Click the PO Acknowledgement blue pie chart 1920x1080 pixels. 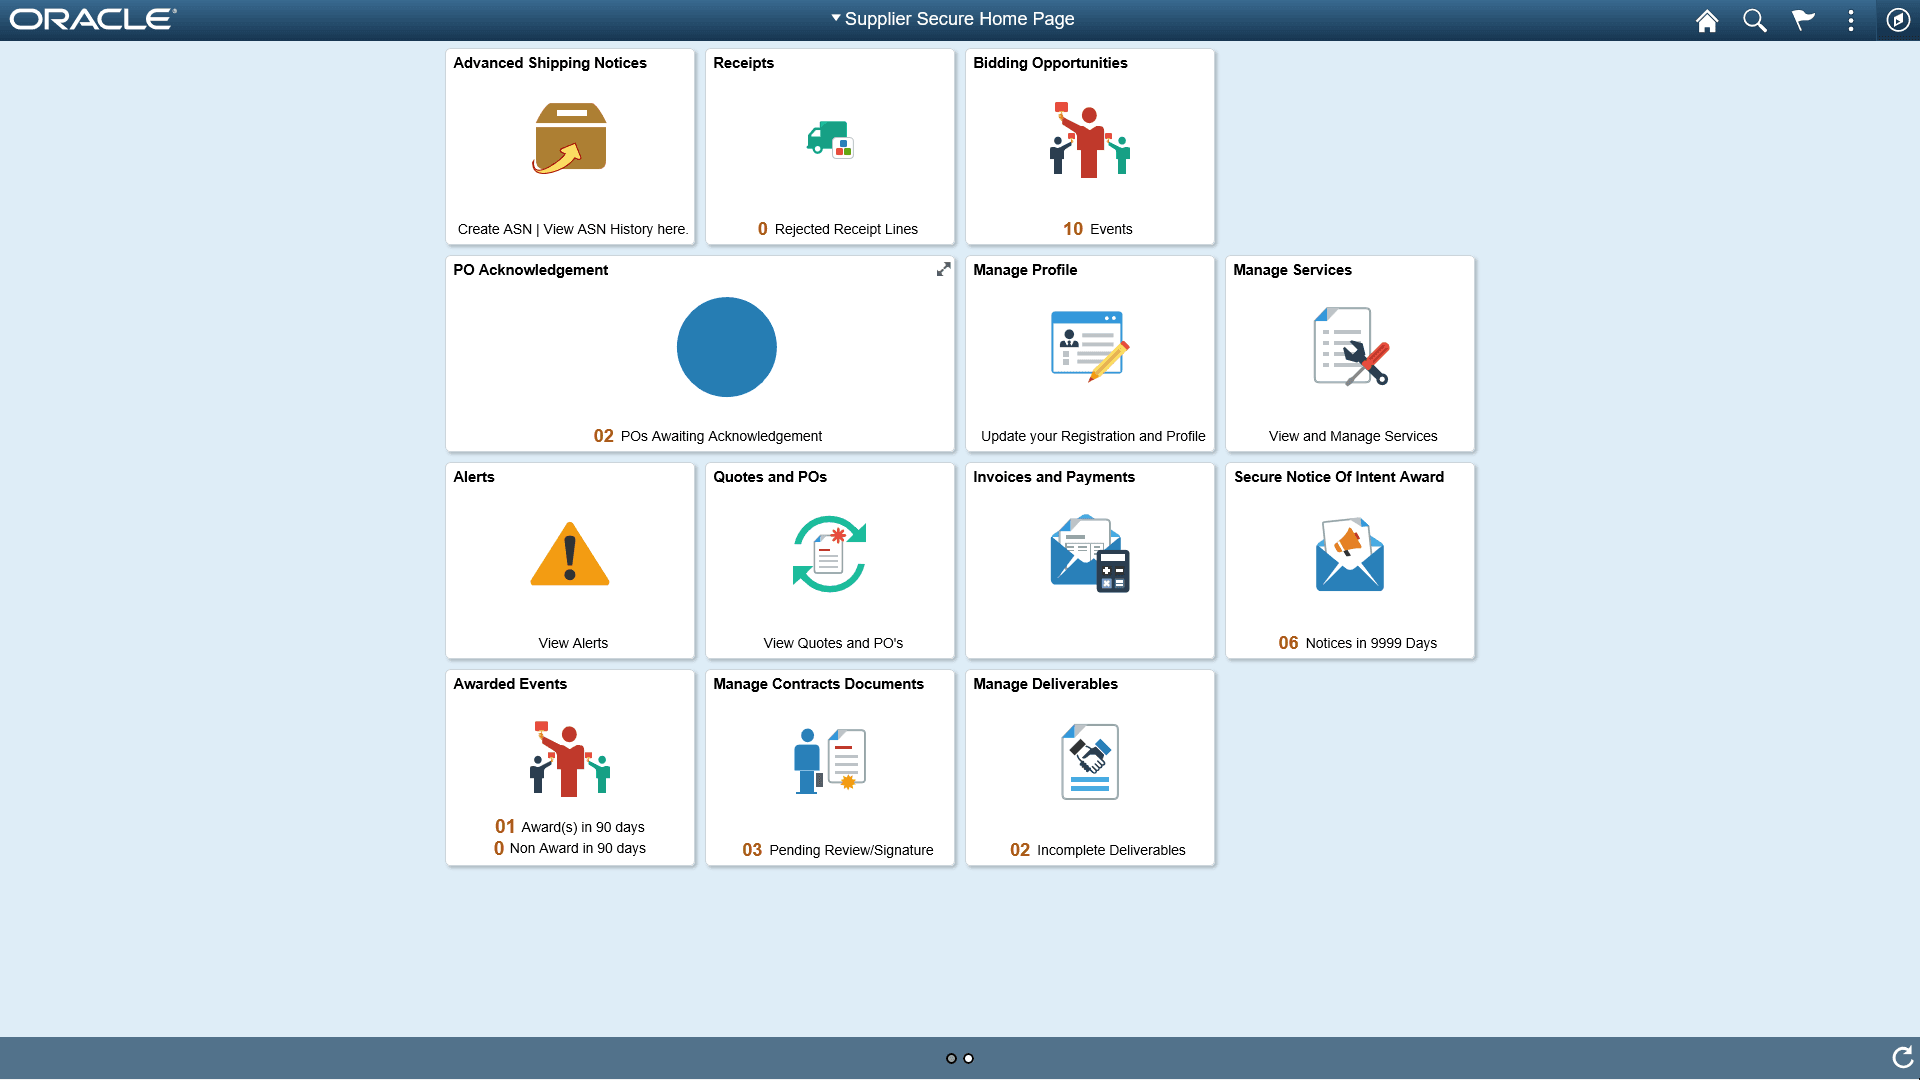coord(727,347)
